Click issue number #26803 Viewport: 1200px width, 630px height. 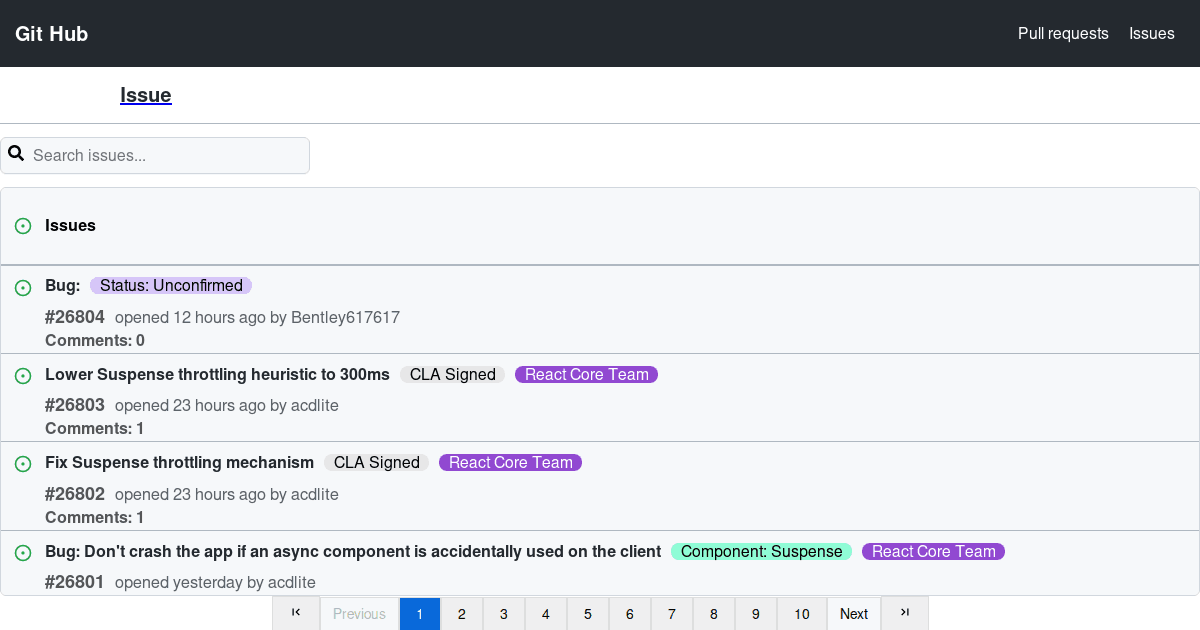75,405
